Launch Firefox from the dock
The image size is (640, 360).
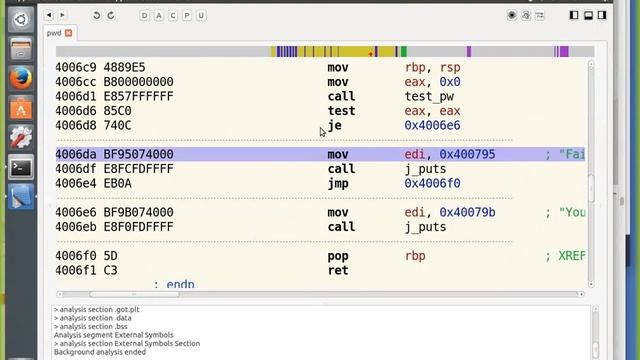[x=20, y=78]
